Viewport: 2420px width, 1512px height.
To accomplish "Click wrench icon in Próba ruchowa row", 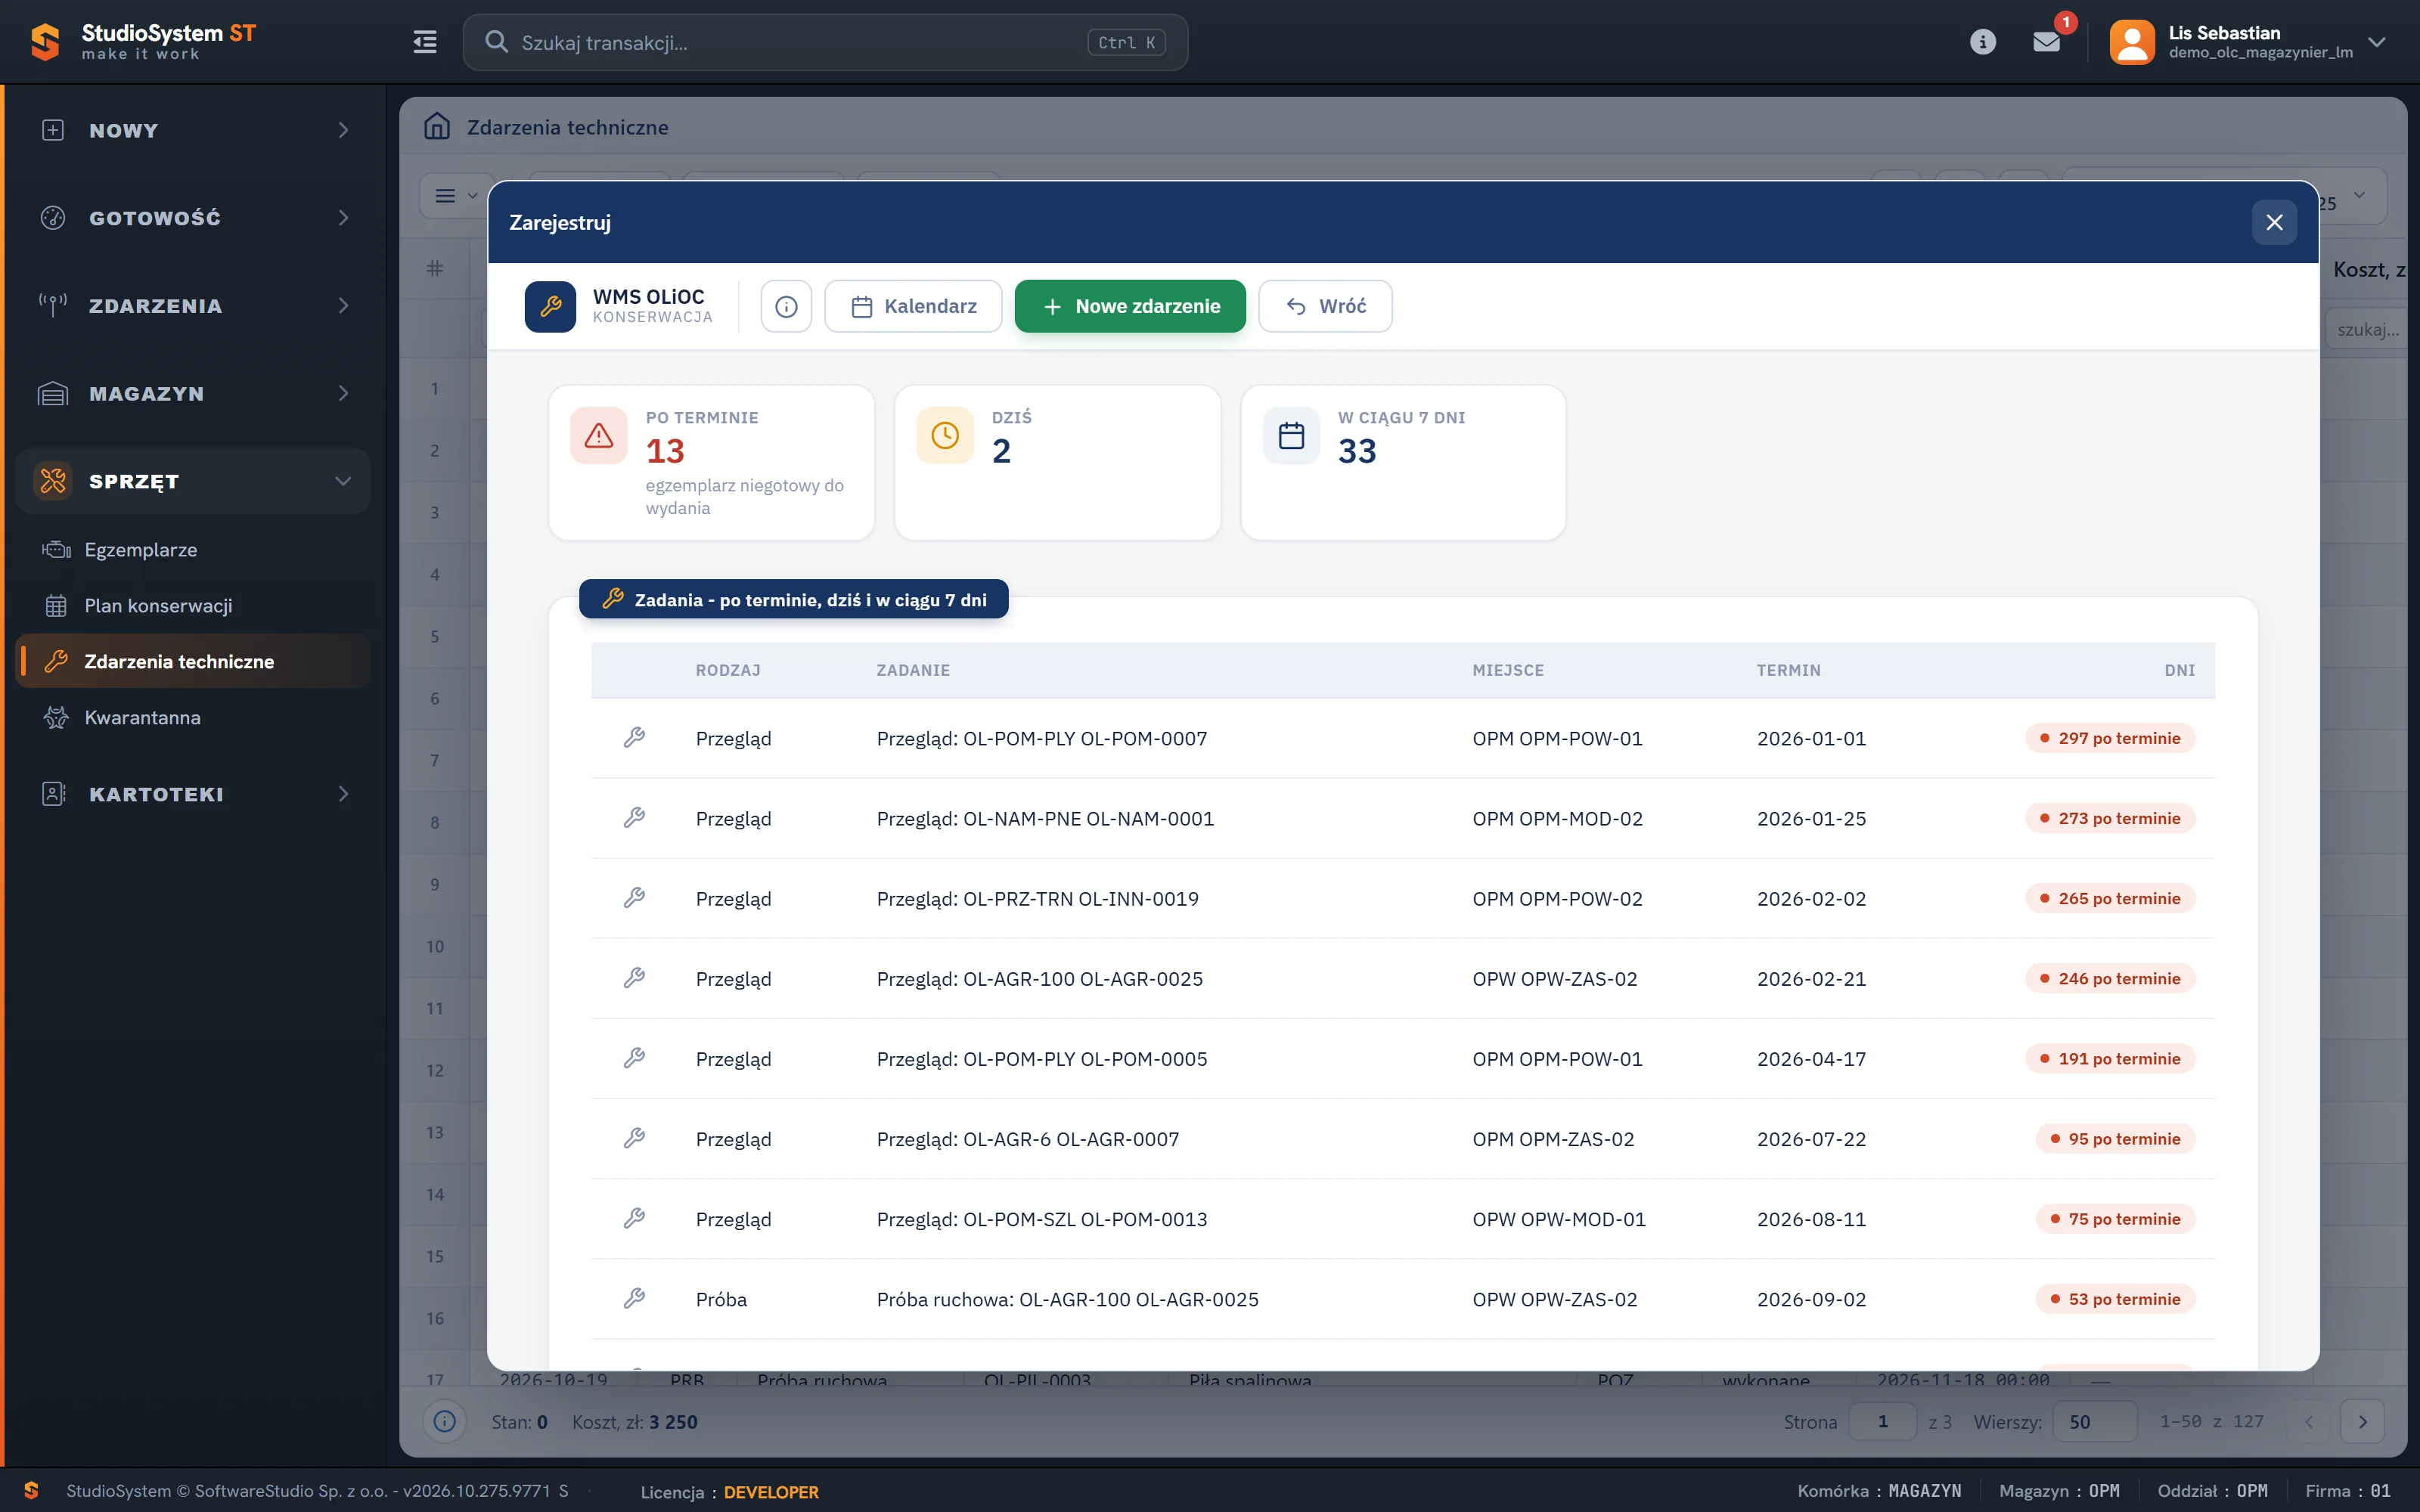I will tap(634, 1298).
